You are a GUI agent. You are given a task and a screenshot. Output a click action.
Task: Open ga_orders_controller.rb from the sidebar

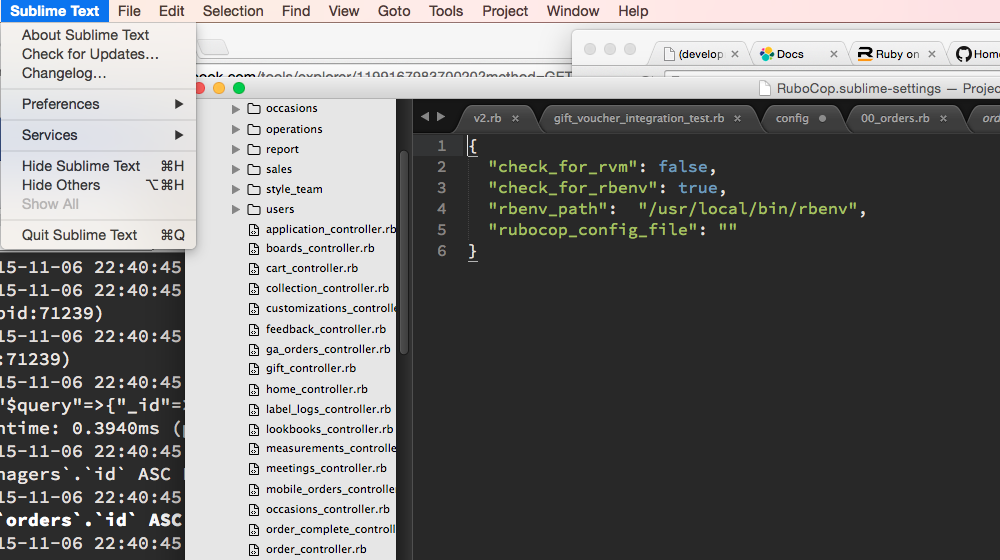click(328, 349)
